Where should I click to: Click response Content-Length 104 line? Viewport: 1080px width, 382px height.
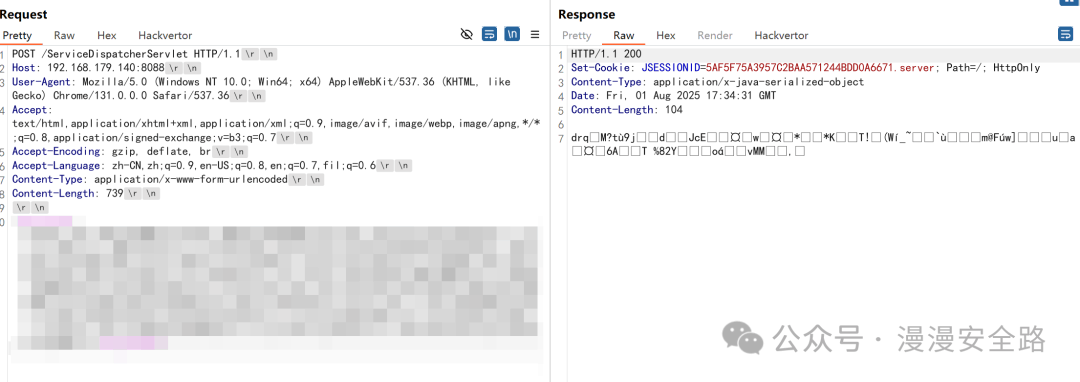pos(627,109)
